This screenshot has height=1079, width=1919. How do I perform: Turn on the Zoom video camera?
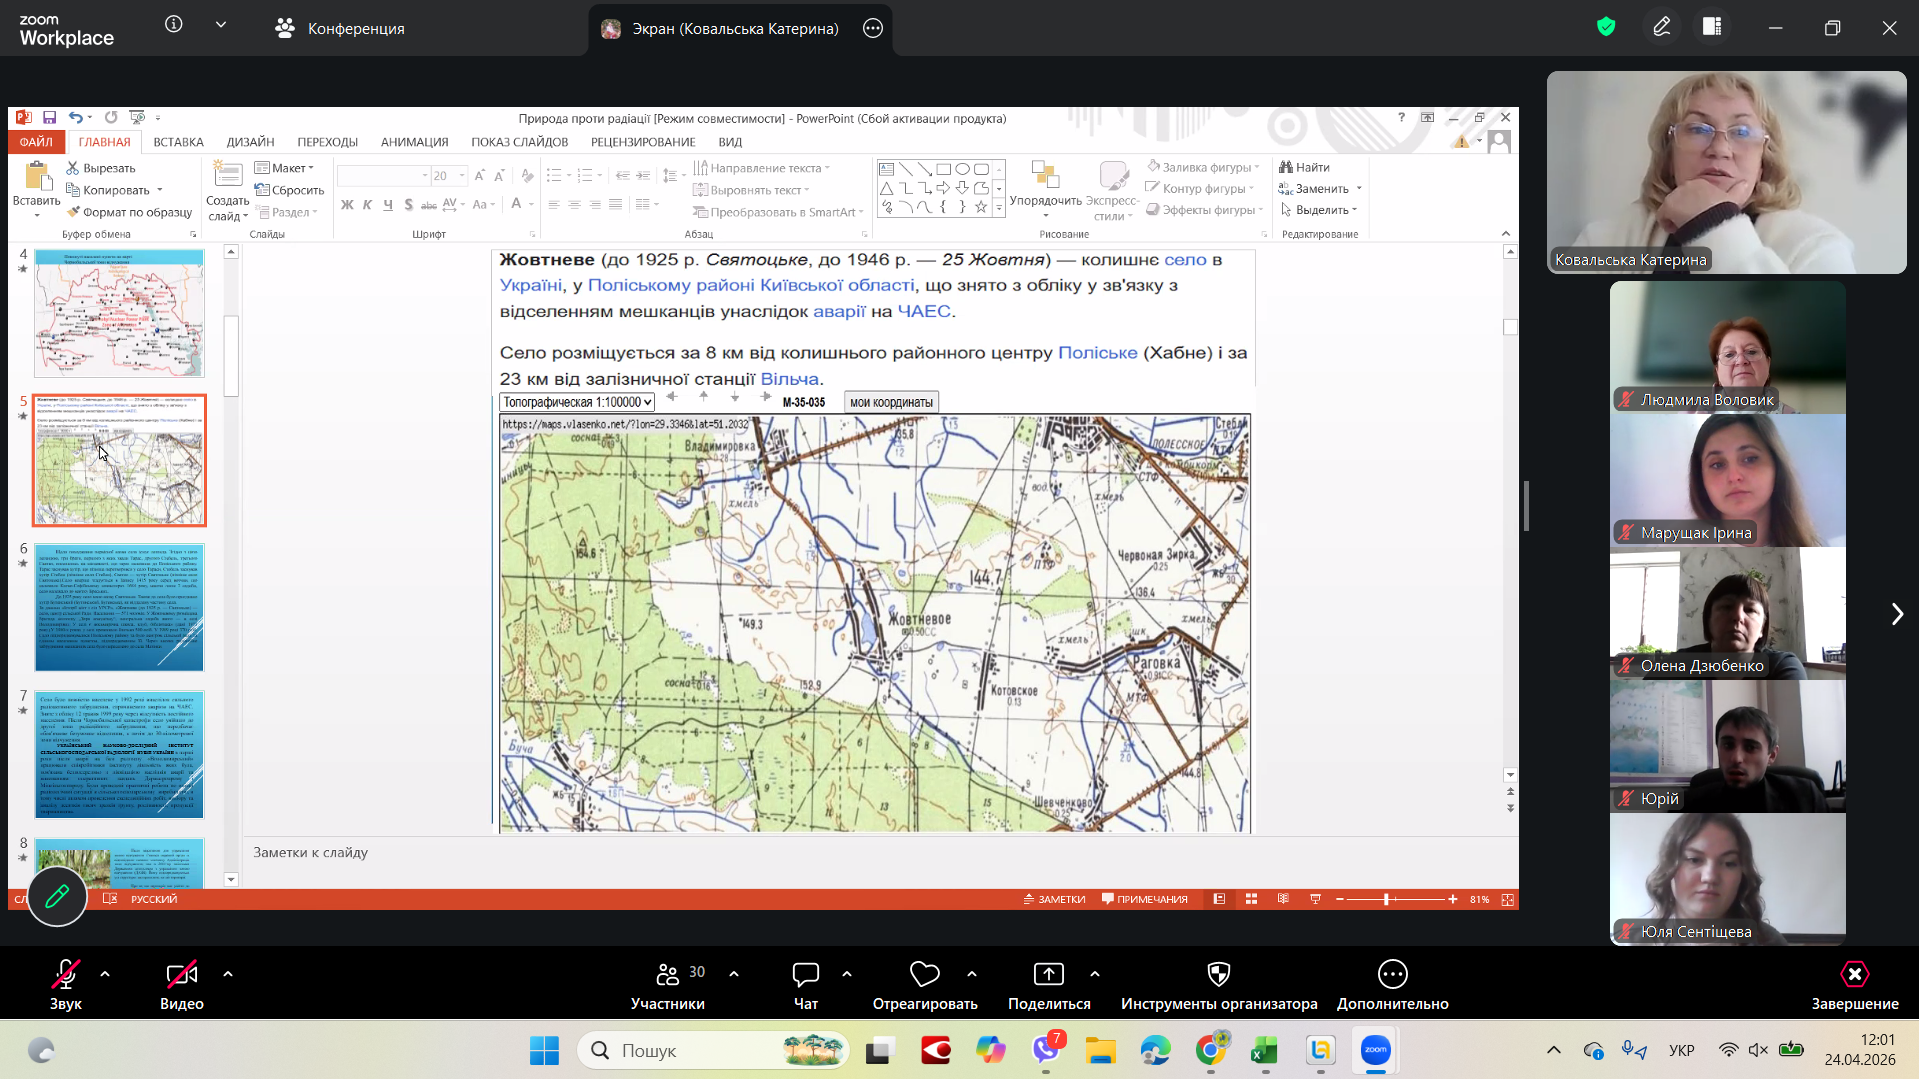coord(182,975)
